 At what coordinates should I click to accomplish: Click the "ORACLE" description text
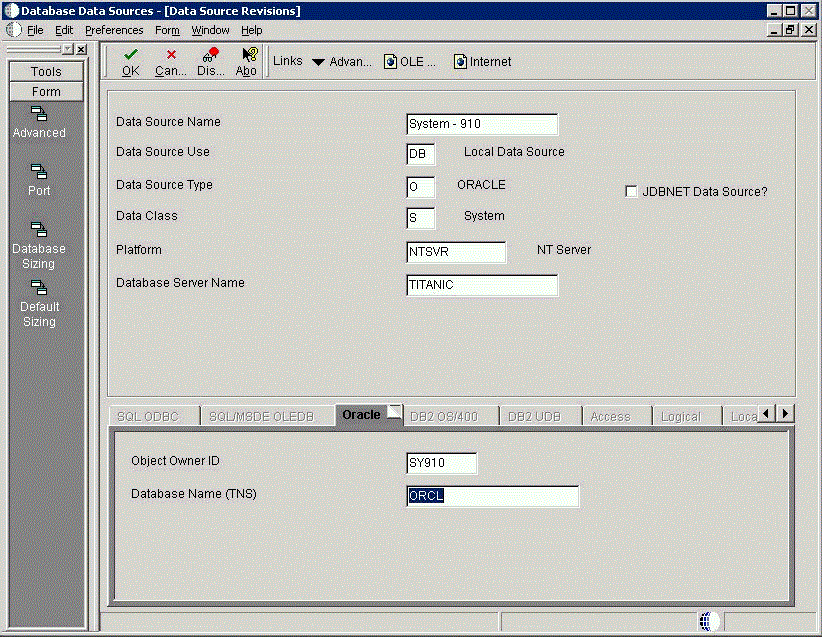481,185
